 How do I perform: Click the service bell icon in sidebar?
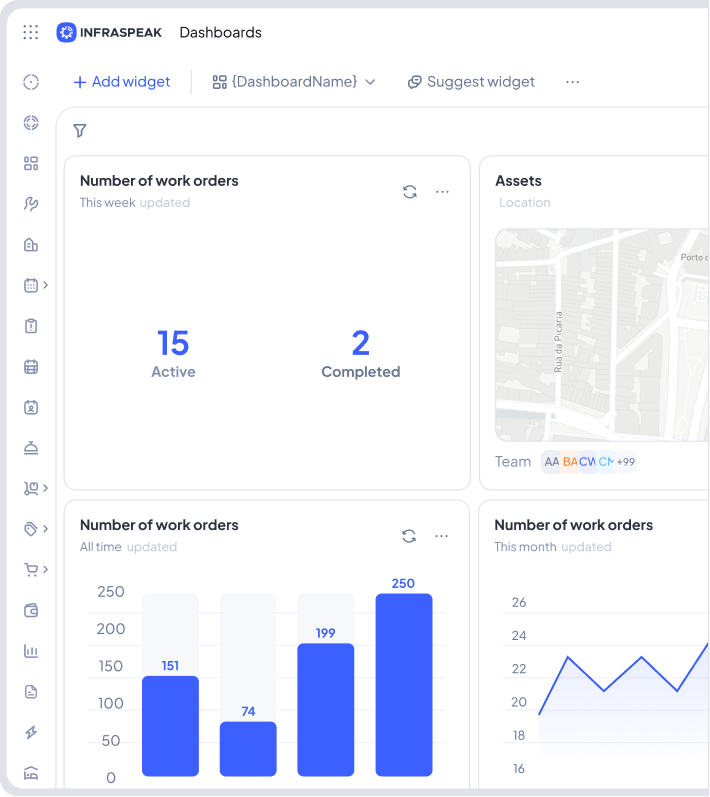pyautogui.click(x=31, y=448)
